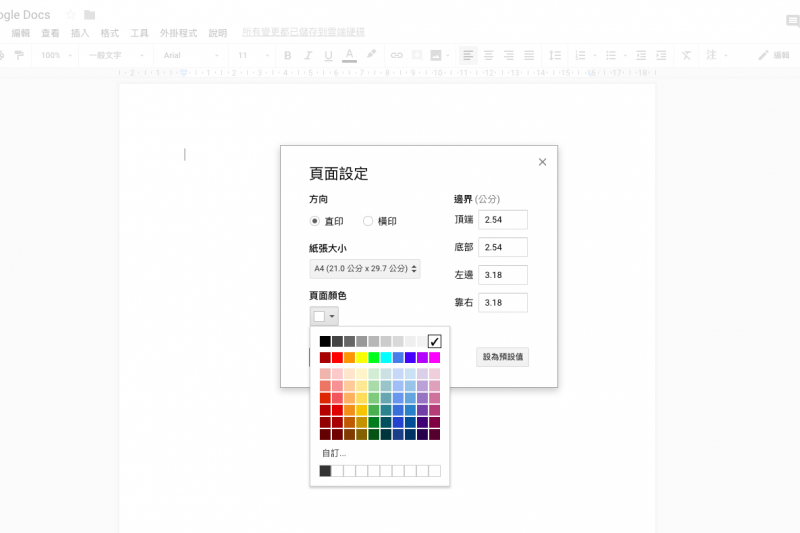Select the paint format tool

point(19,55)
